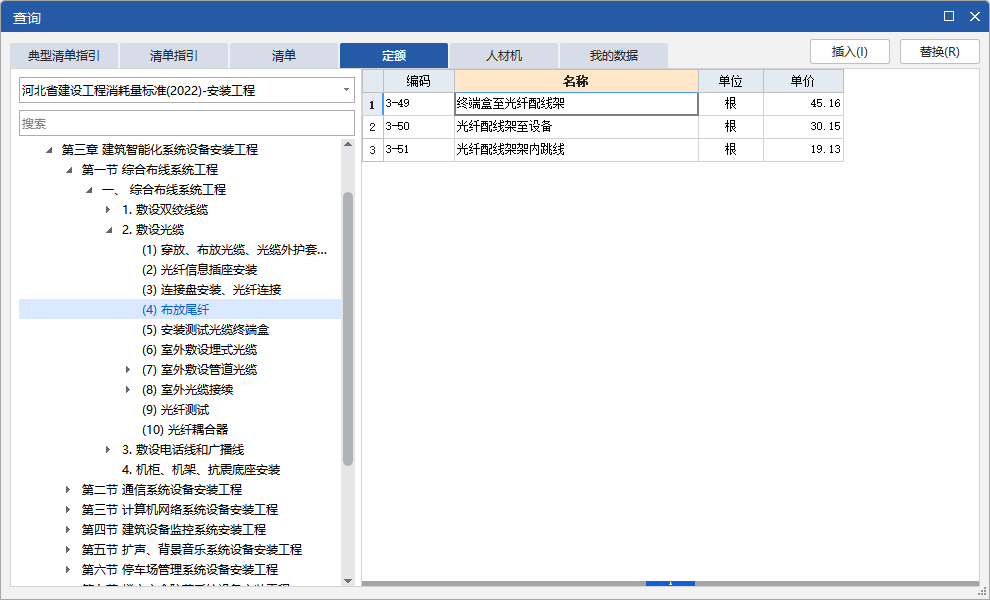Select (10) 光纤耦合器 tree item

click(185, 429)
